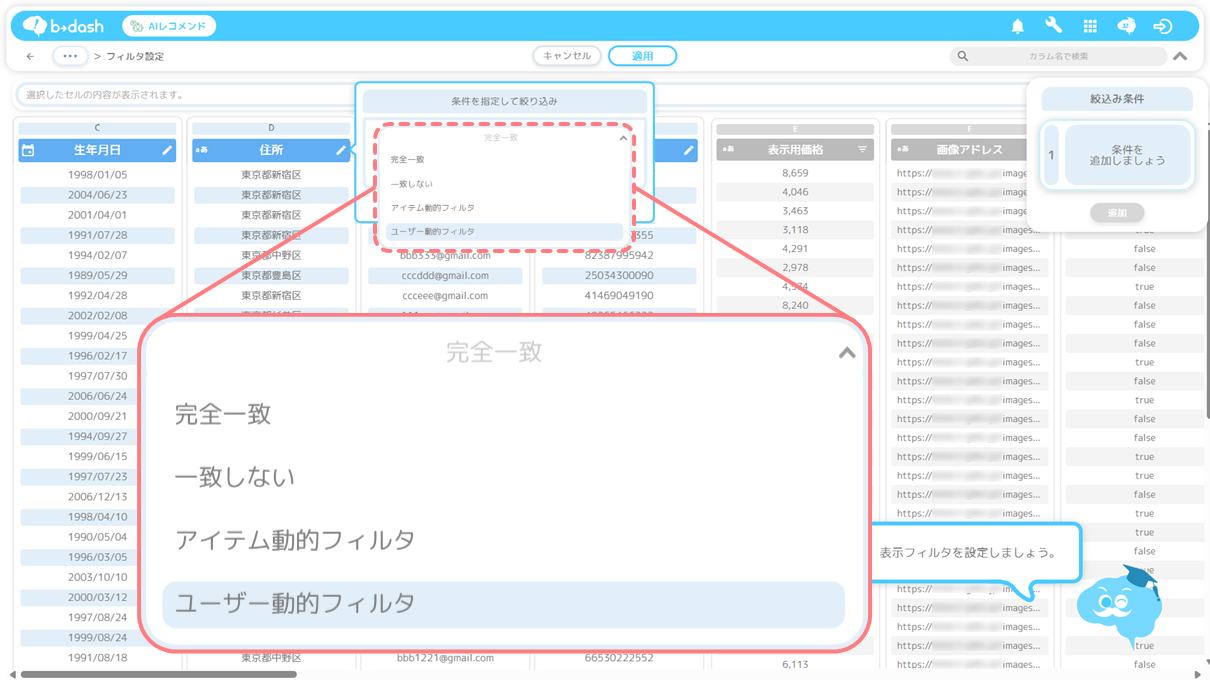Image resolution: width=1210 pixels, height=680 pixels.
Task: Click the pencil edit icon on 住所 column
Action: click(341, 150)
